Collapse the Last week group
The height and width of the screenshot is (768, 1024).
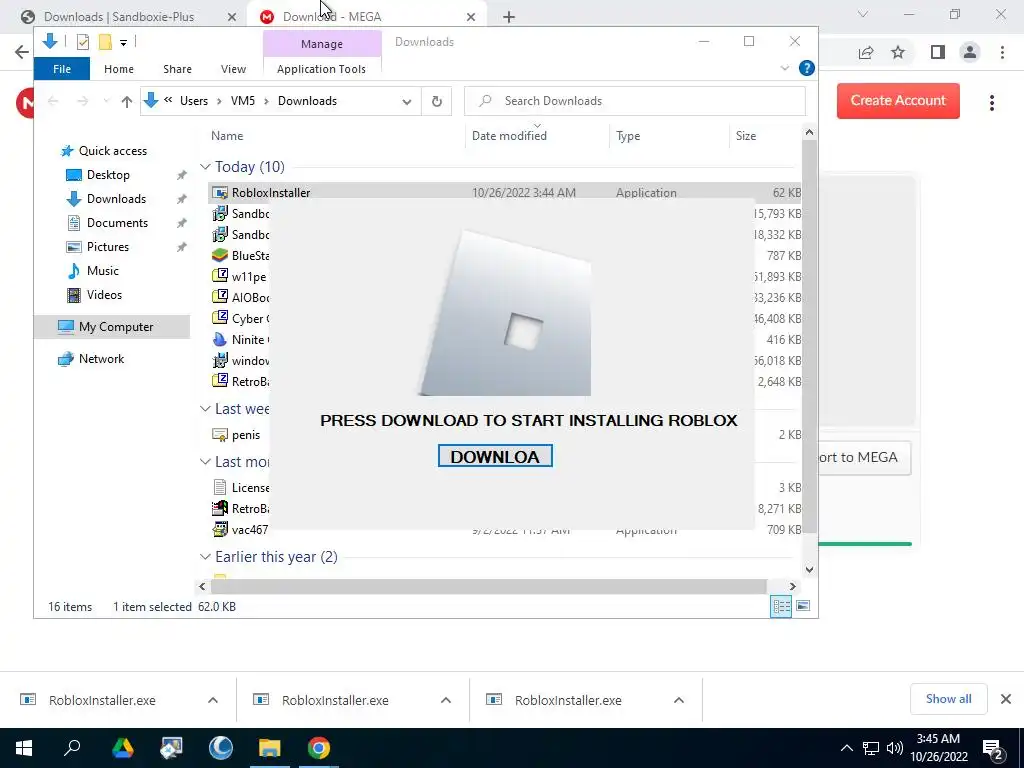click(205, 409)
